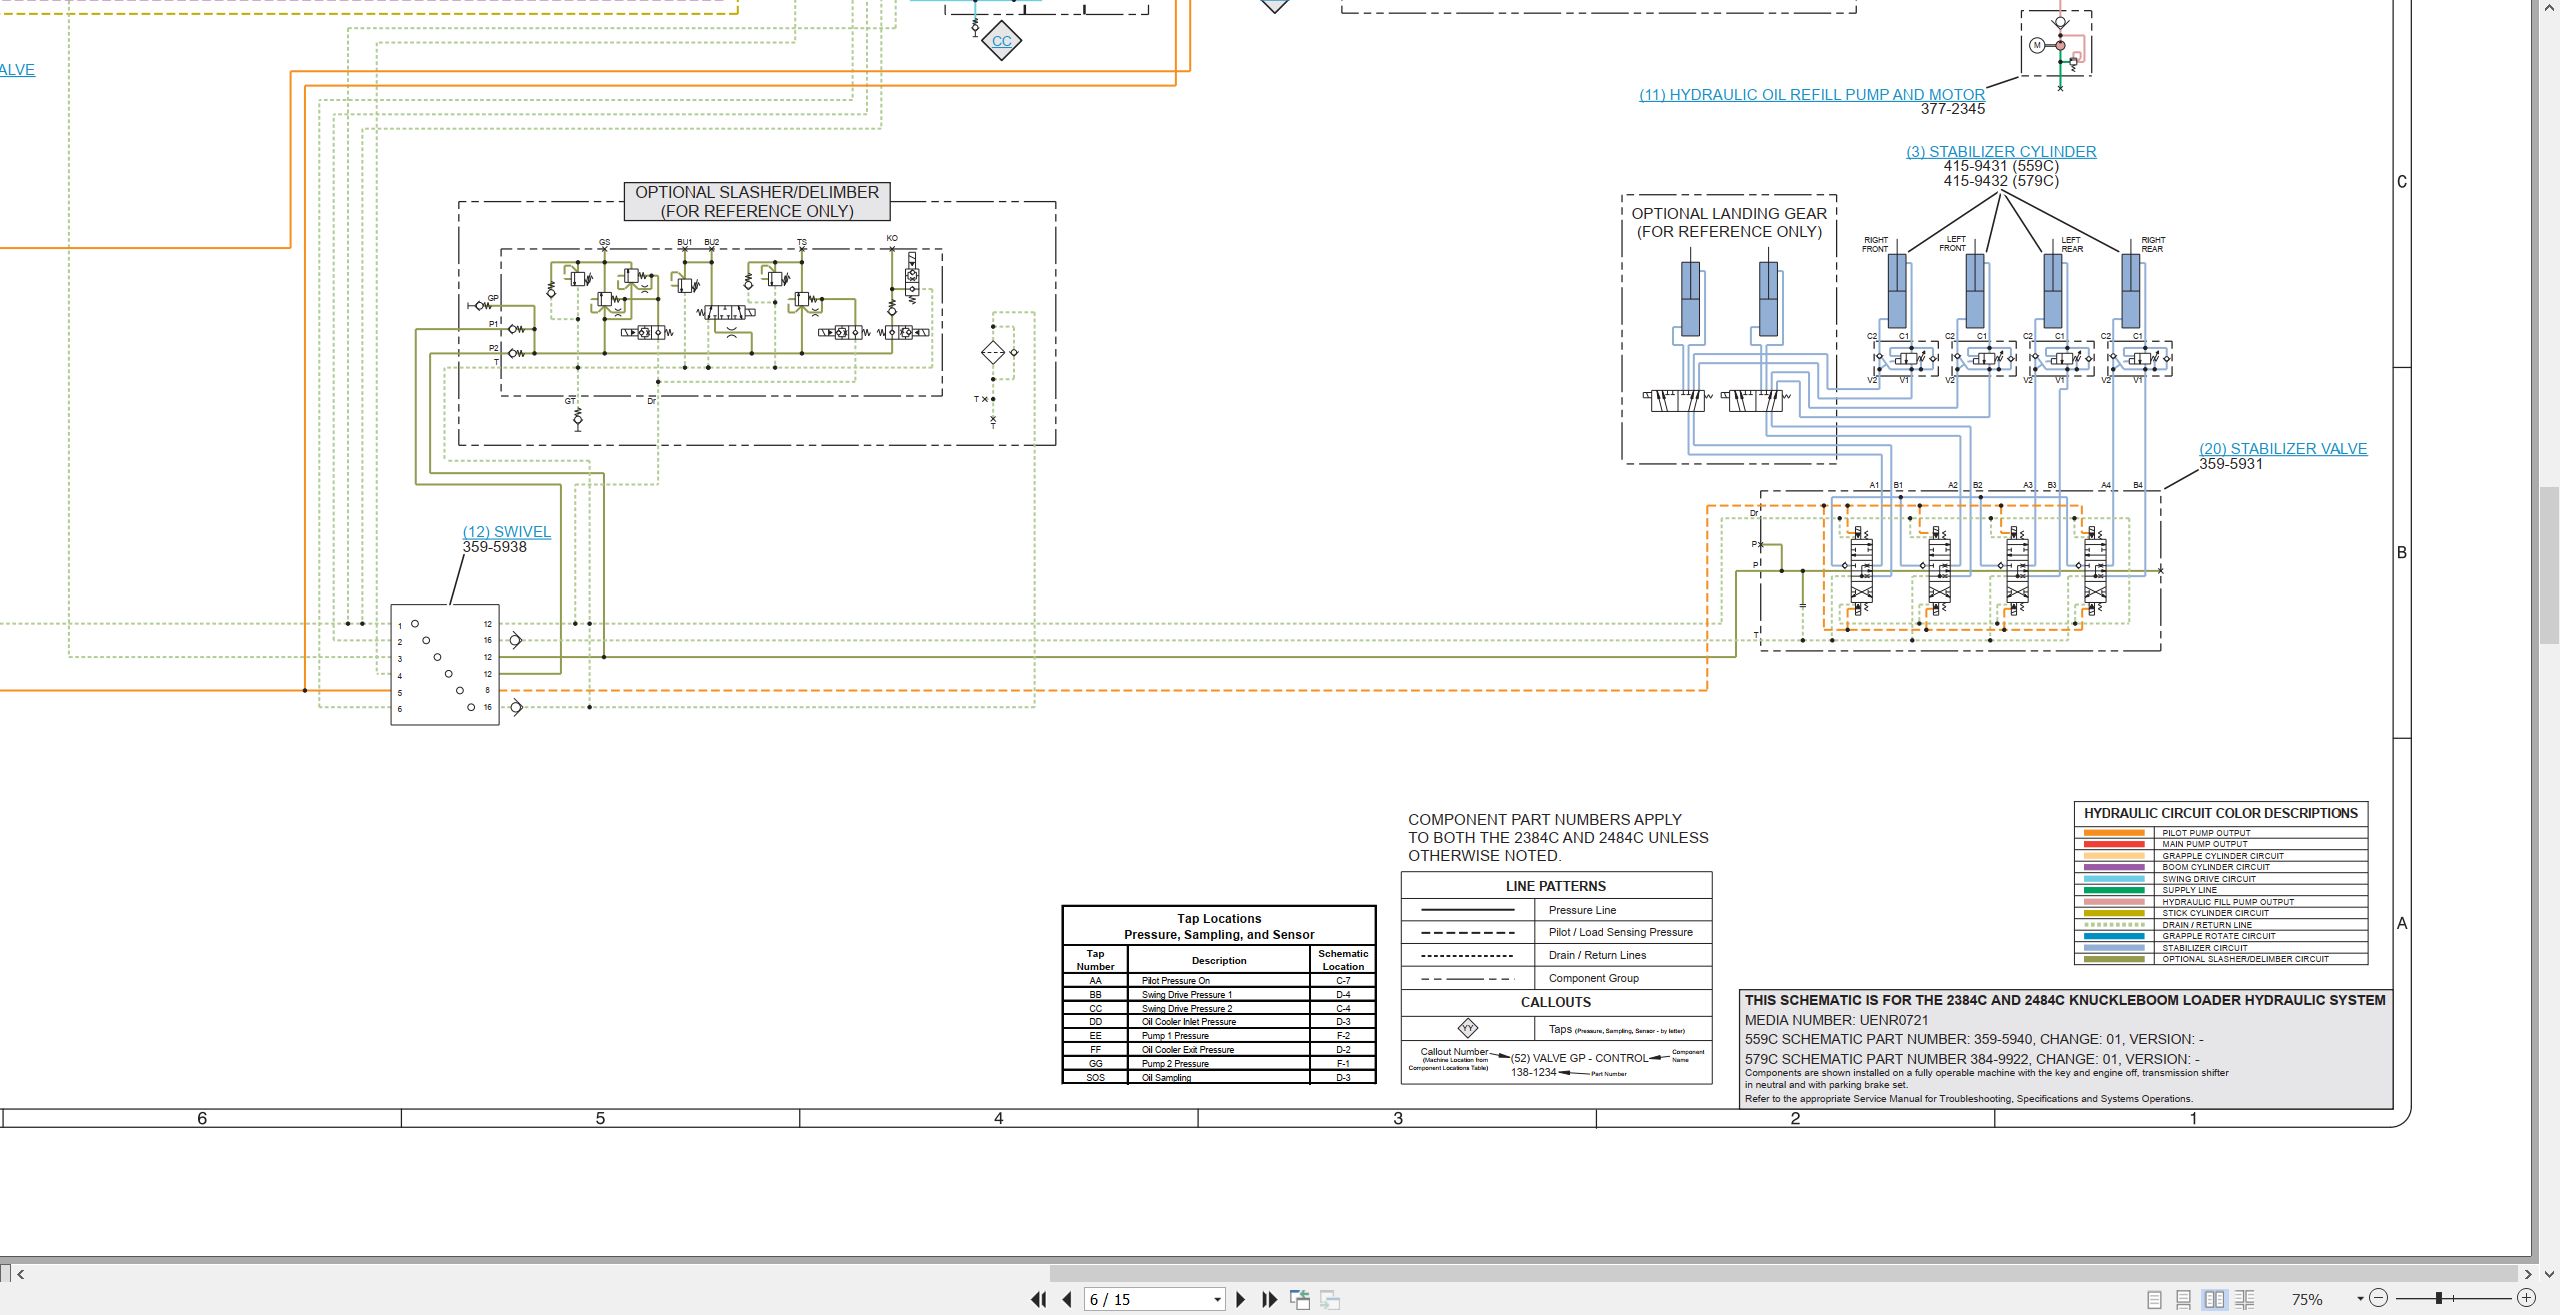Click the horizontal scrollbar thumb
This screenshot has width=2560, height=1315.
click(x=1782, y=1274)
